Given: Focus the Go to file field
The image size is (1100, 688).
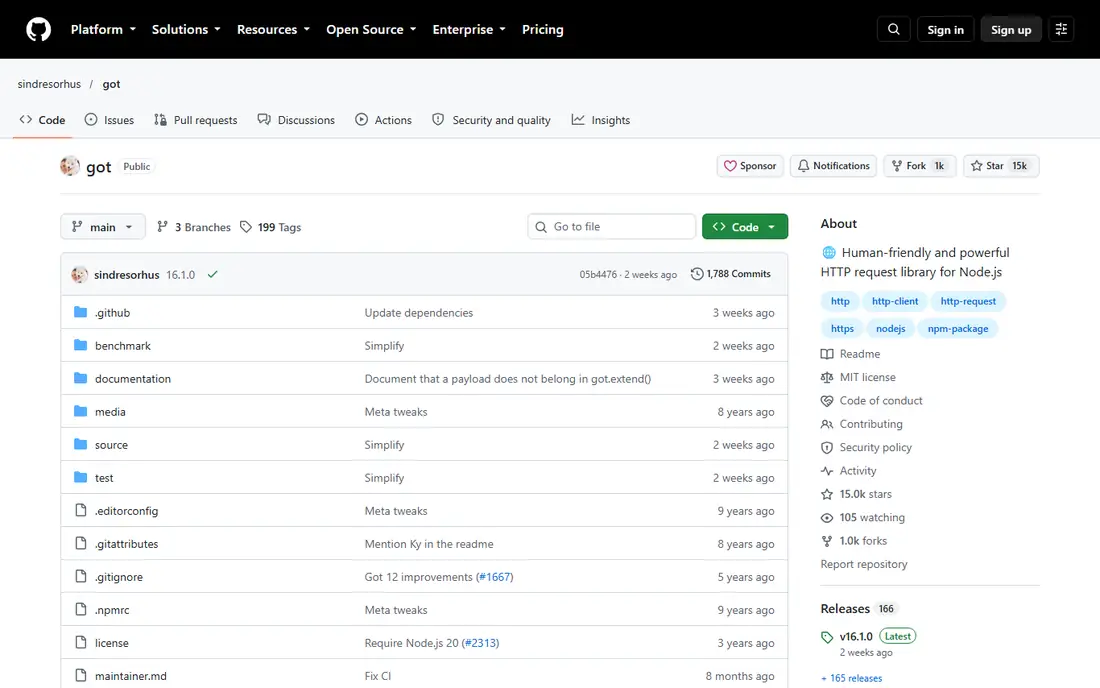Looking at the screenshot, I should (x=612, y=227).
